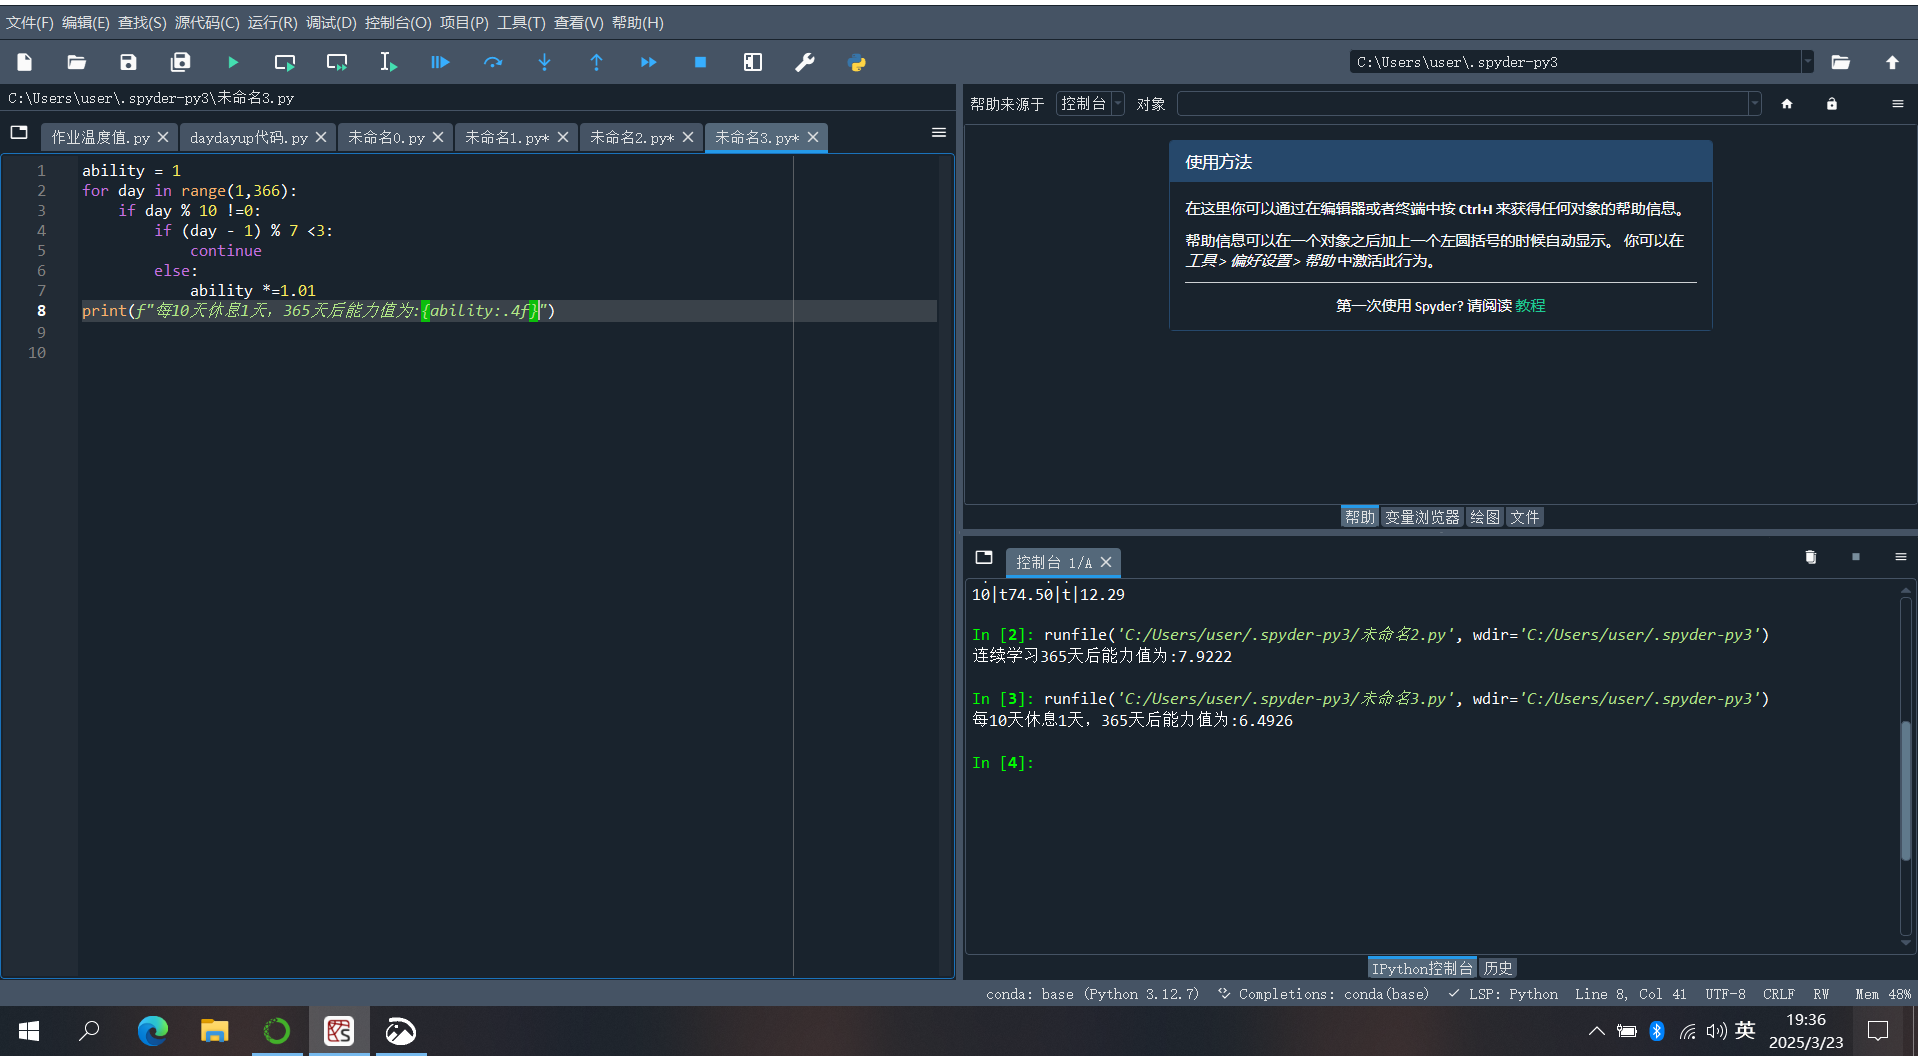Go to parent directory arrow
Screen dimensions: 1918x1056
coord(1892,62)
